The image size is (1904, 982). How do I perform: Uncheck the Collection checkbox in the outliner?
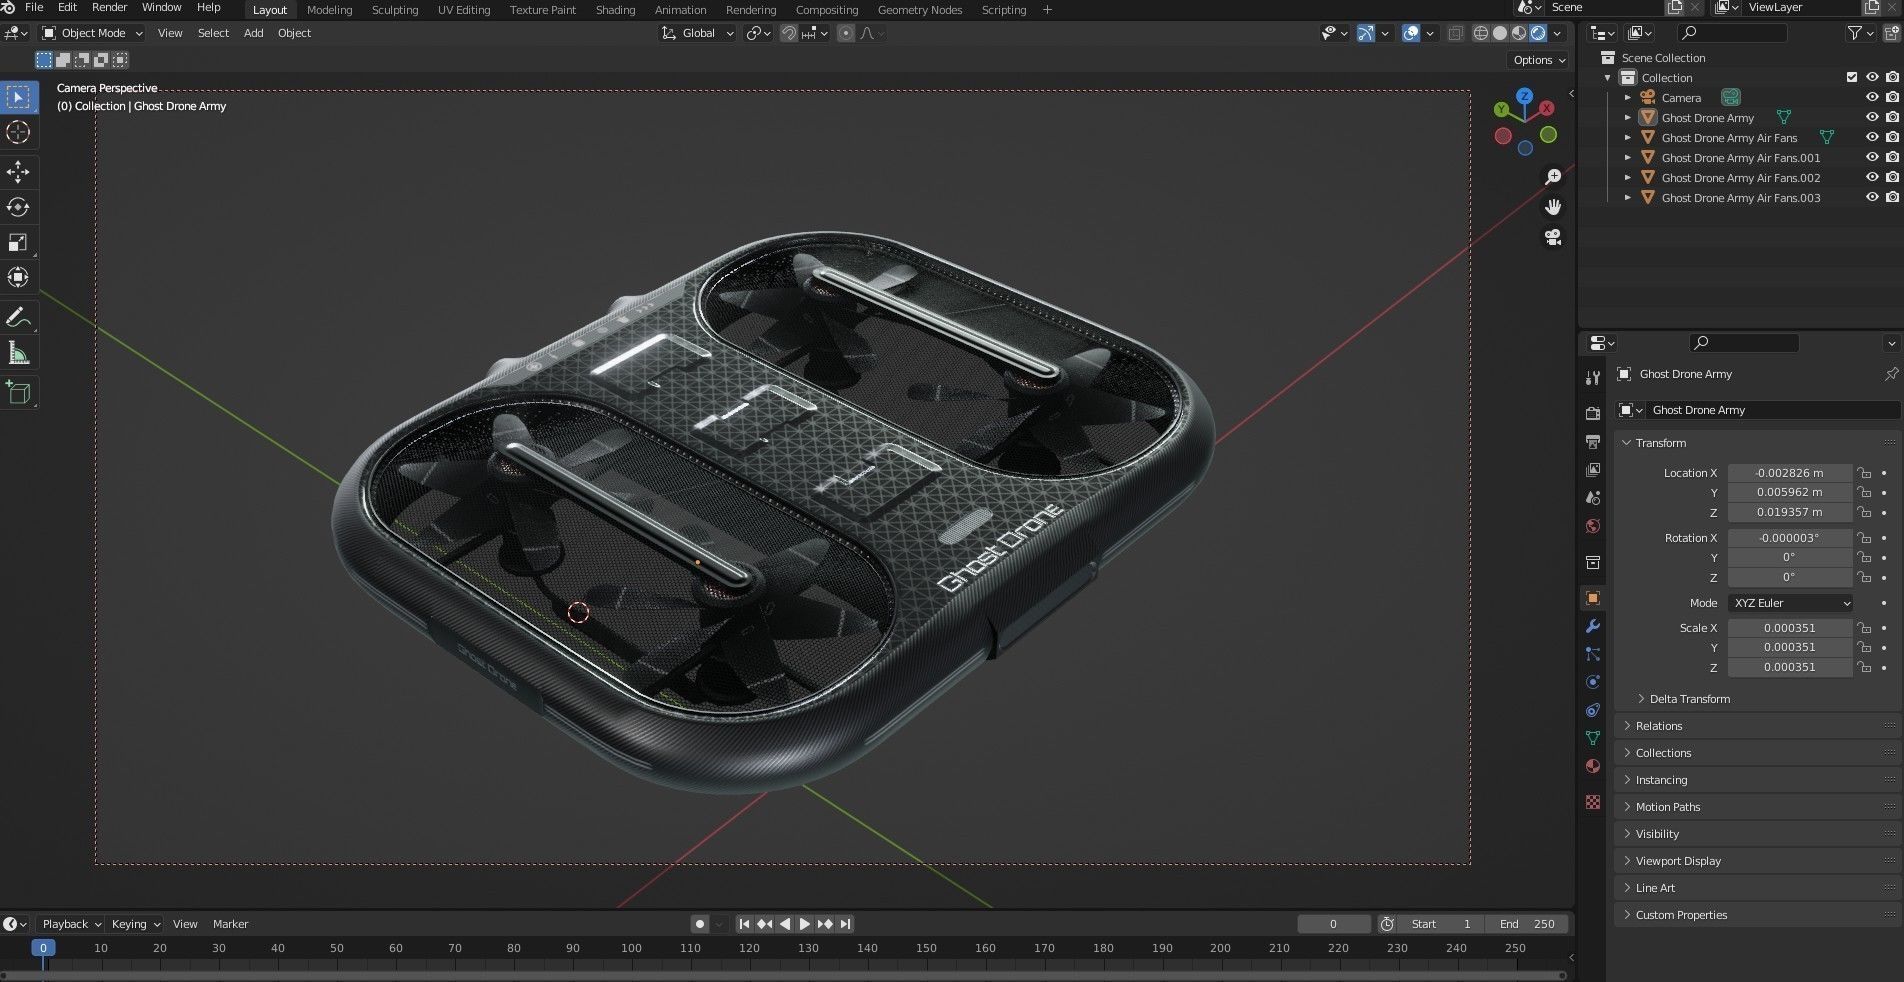(x=1851, y=77)
